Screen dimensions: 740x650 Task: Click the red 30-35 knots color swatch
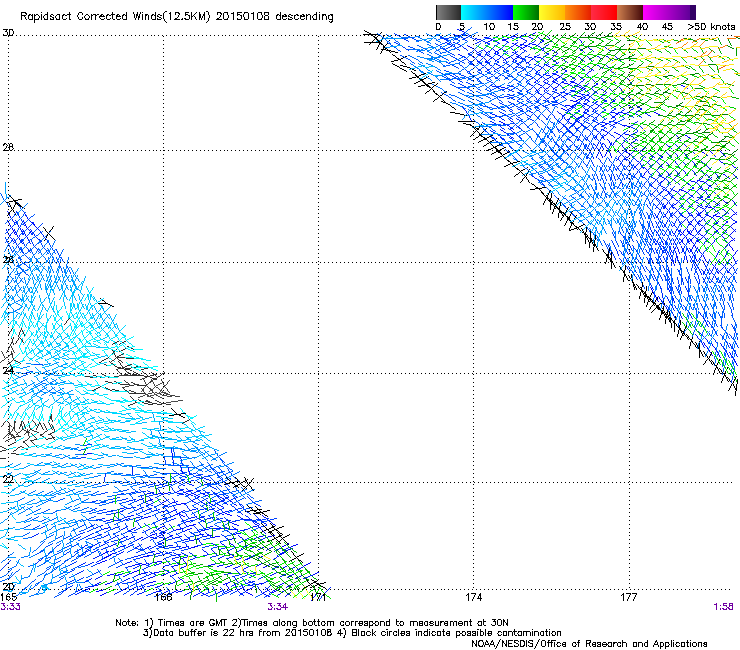coord(604,12)
